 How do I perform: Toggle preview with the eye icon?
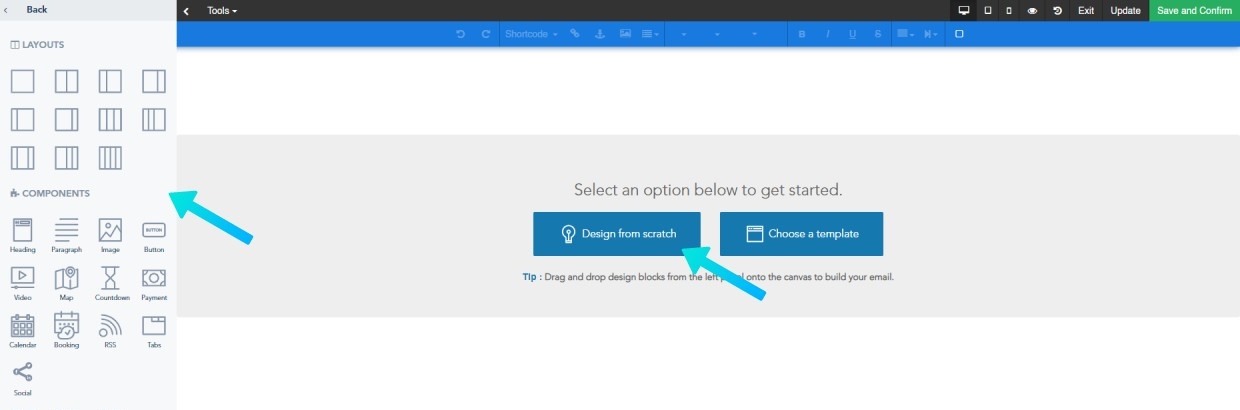click(1032, 10)
